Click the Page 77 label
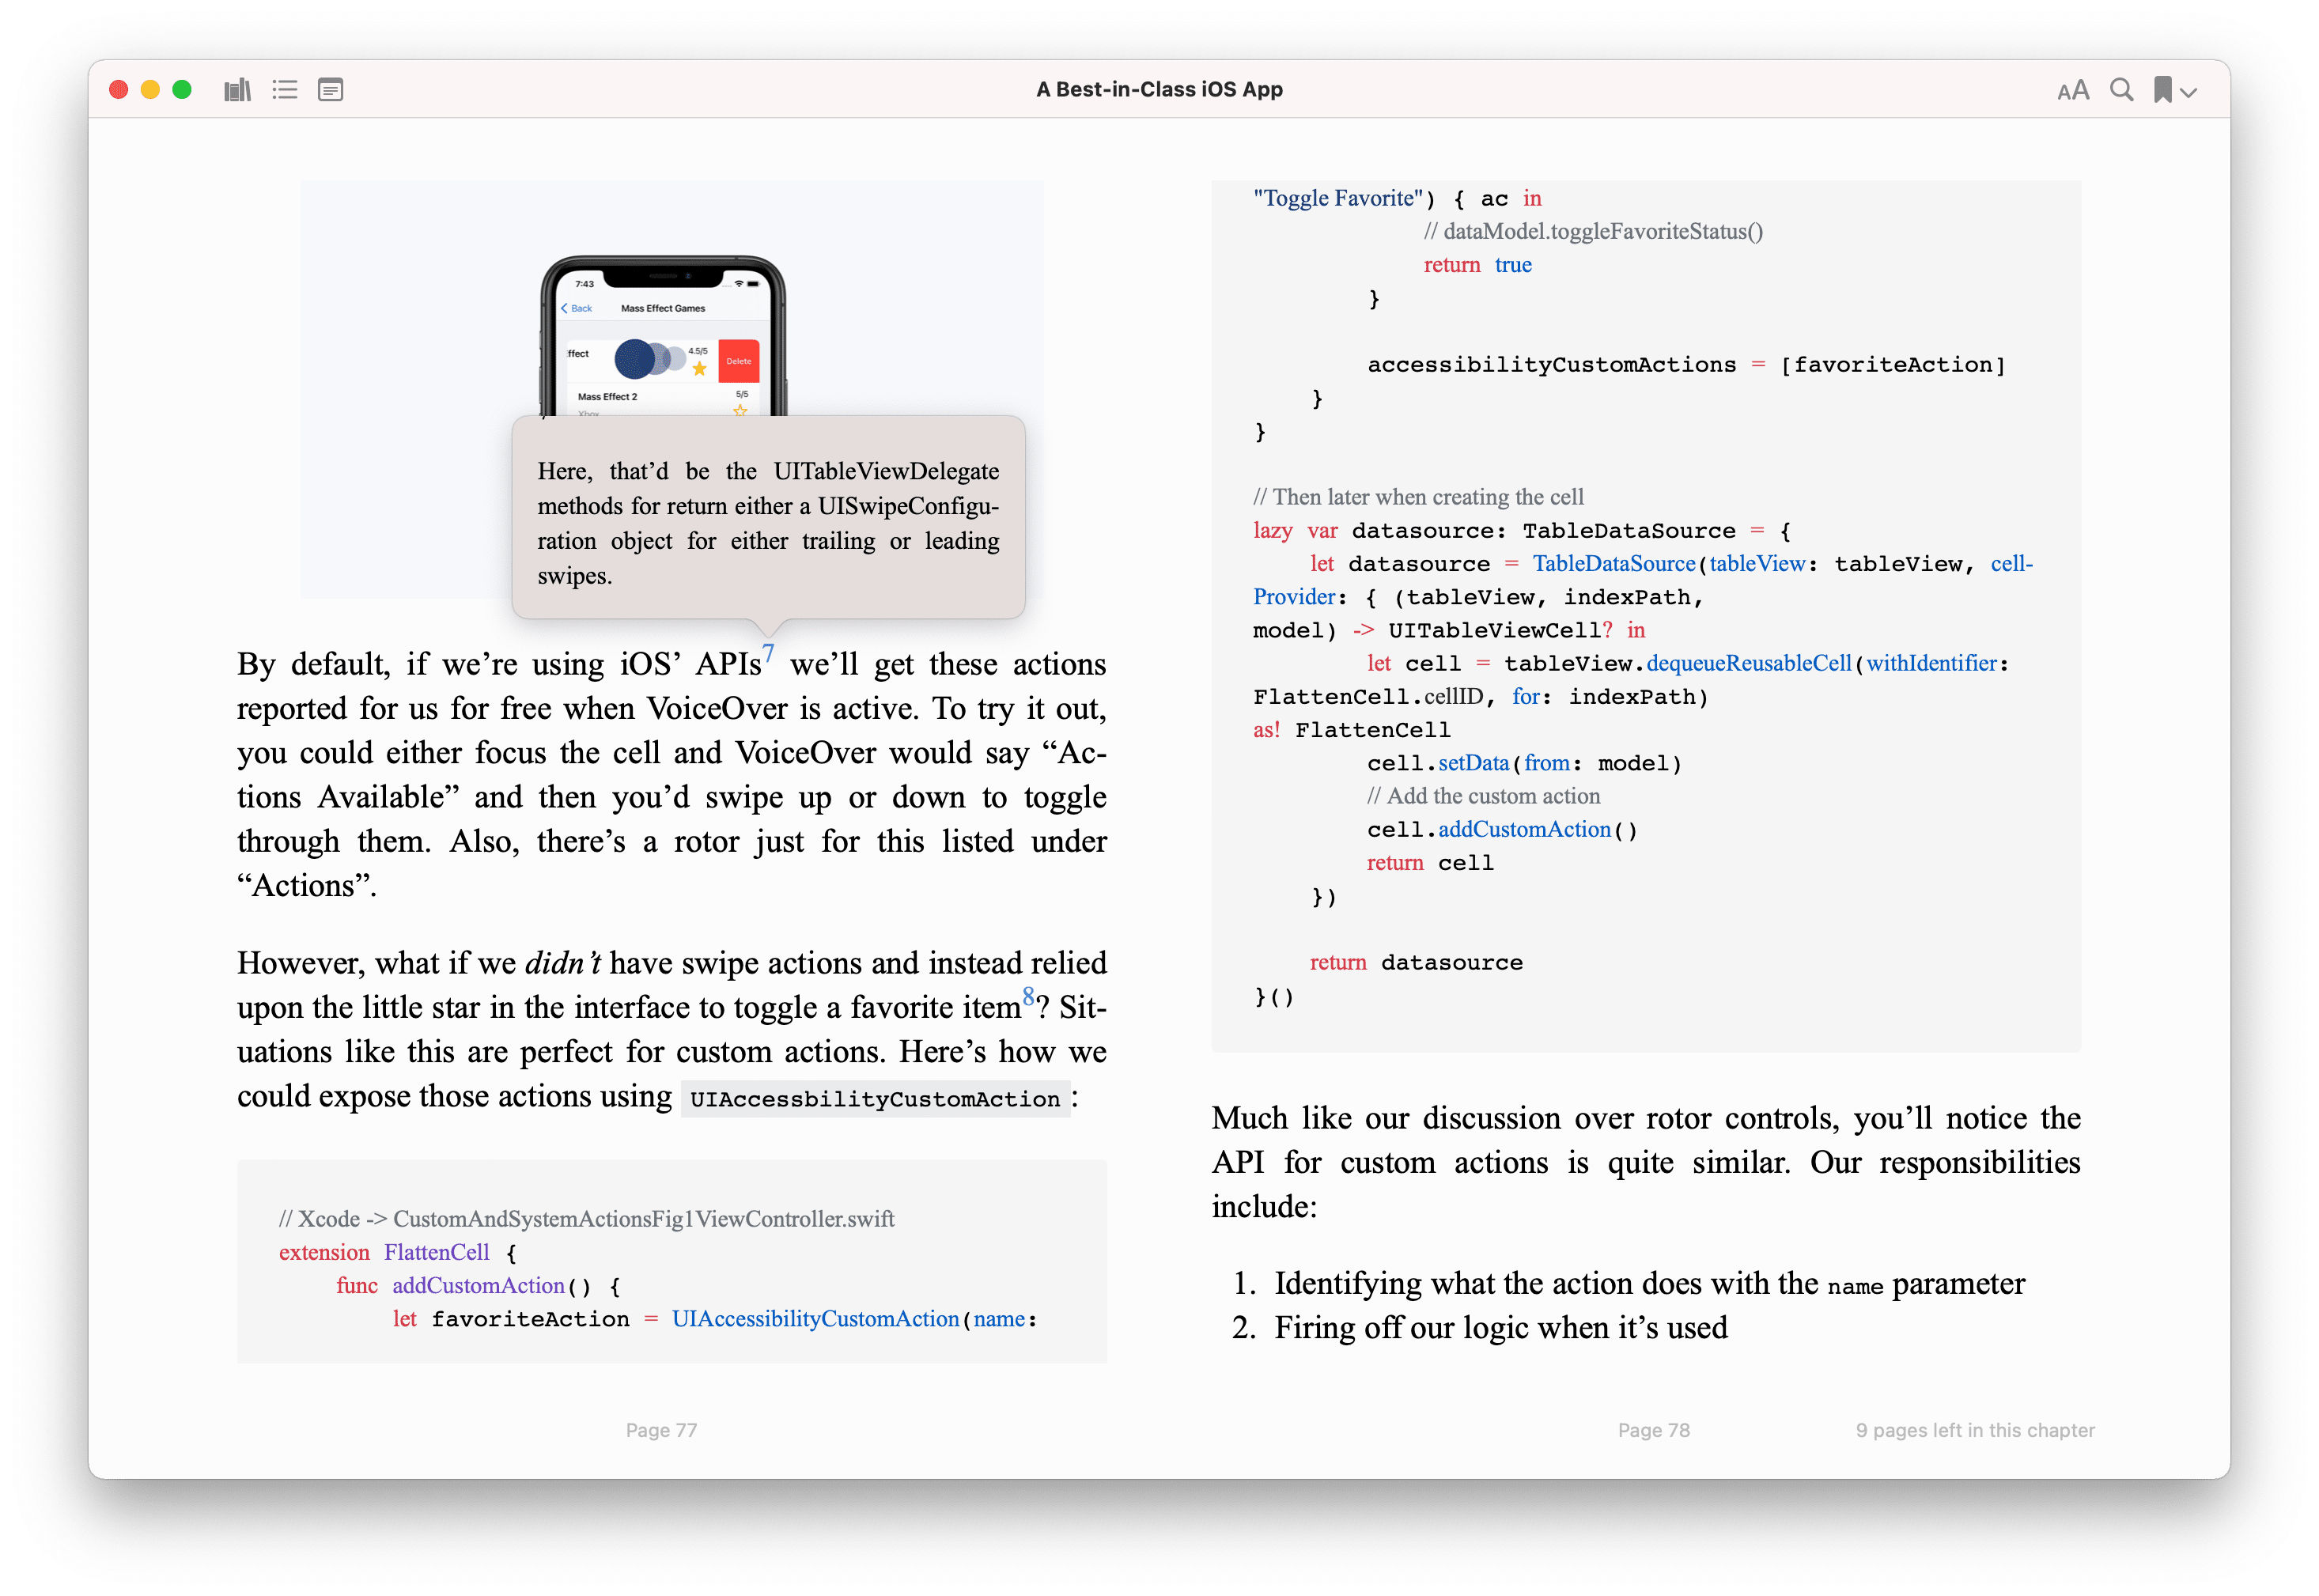Screen dimensions: 2319x1596 click(661, 1429)
